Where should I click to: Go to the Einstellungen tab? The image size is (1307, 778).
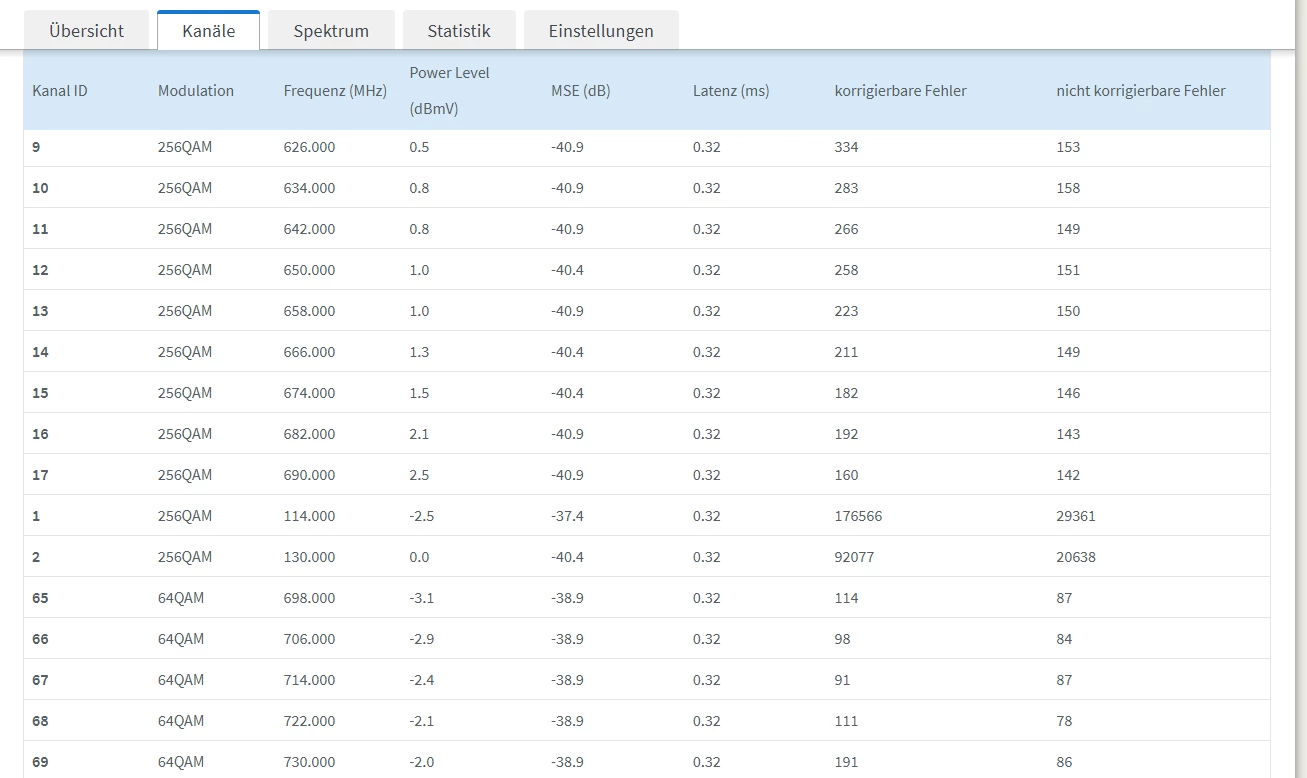(x=601, y=31)
